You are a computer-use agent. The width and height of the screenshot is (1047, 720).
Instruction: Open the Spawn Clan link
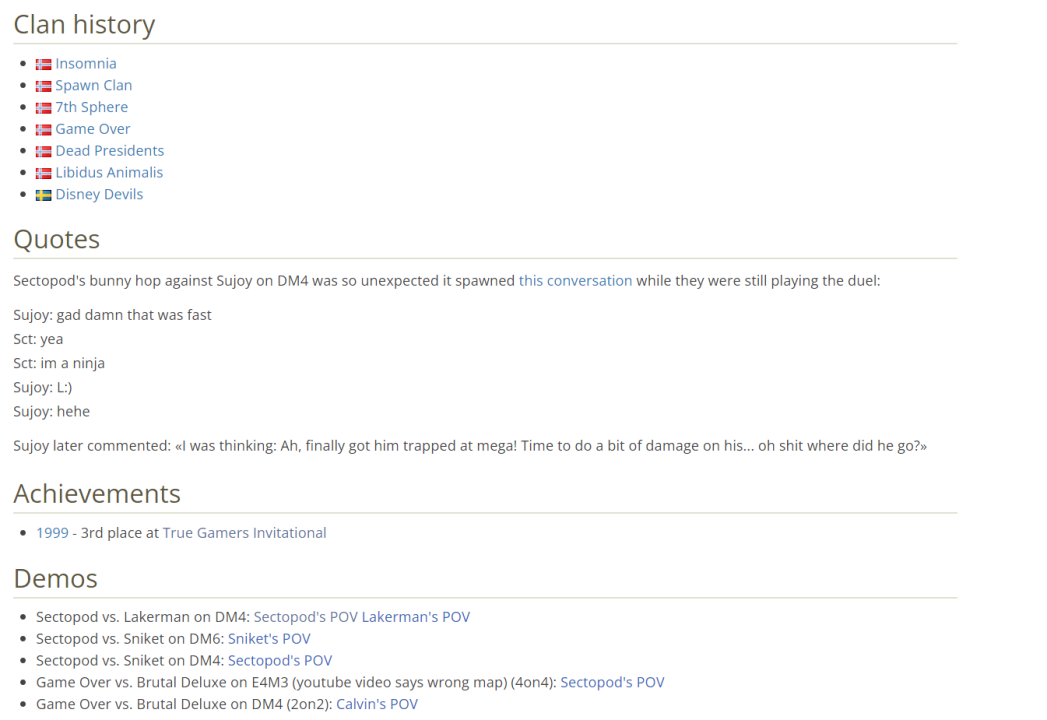(94, 86)
